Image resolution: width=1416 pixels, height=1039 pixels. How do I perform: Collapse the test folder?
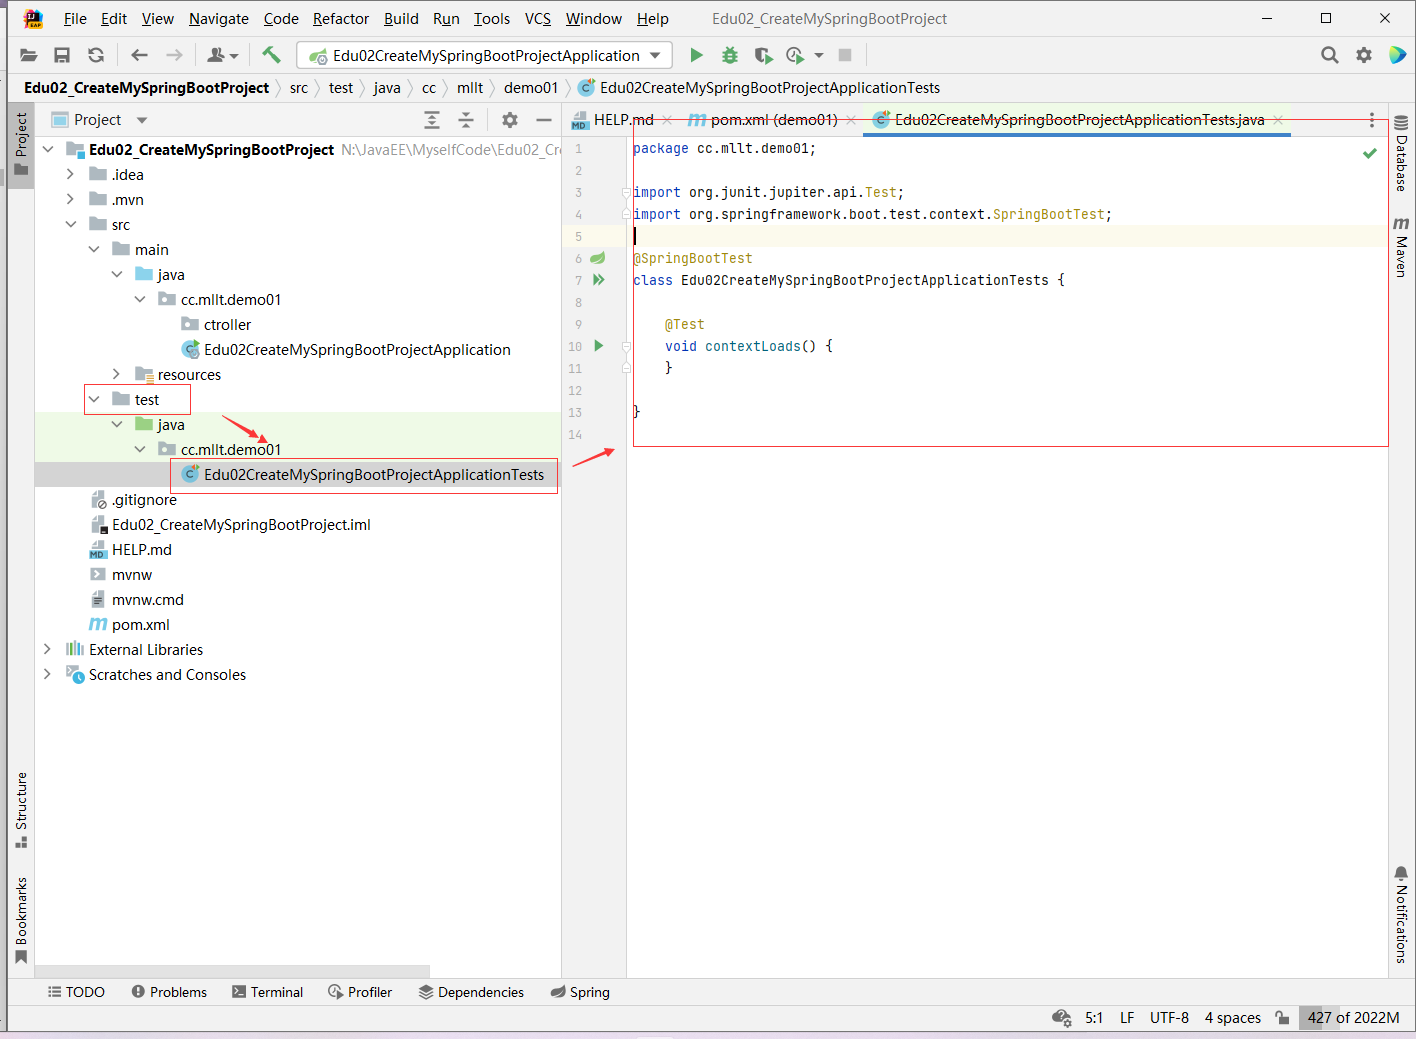point(94,399)
